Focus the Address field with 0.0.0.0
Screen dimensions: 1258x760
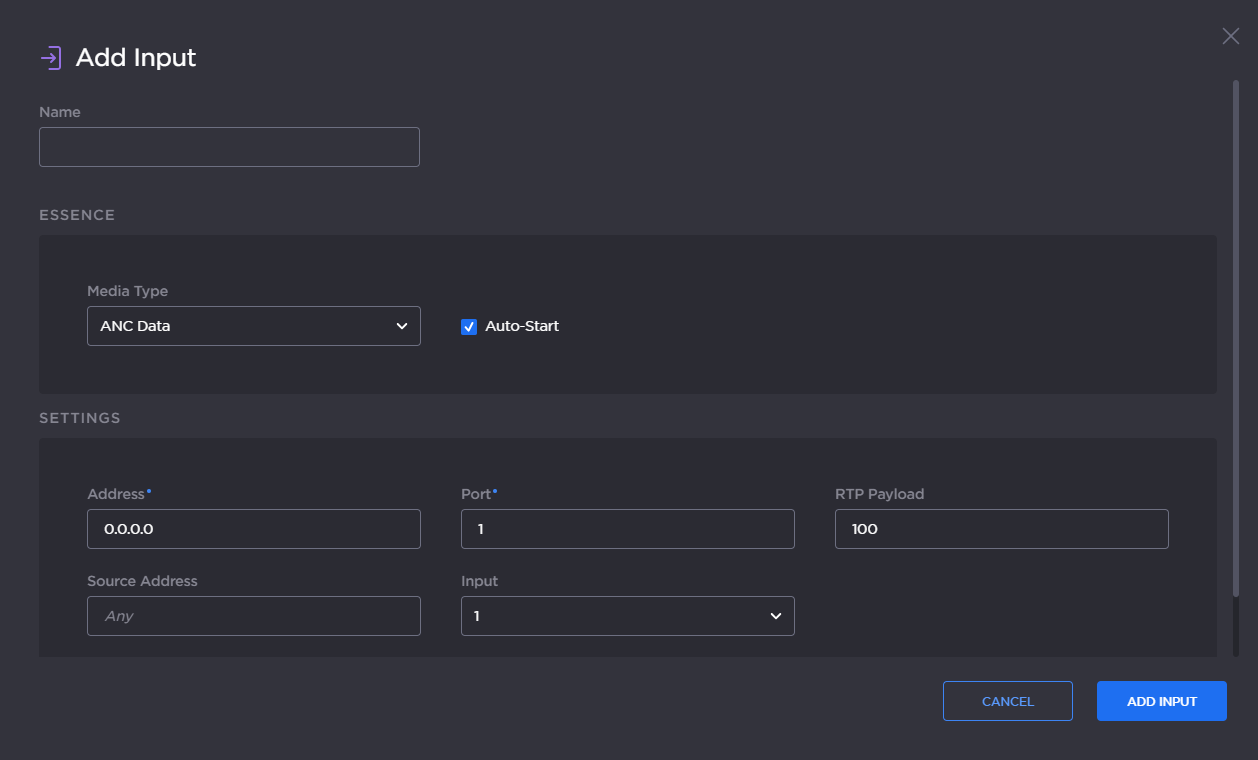click(254, 529)
